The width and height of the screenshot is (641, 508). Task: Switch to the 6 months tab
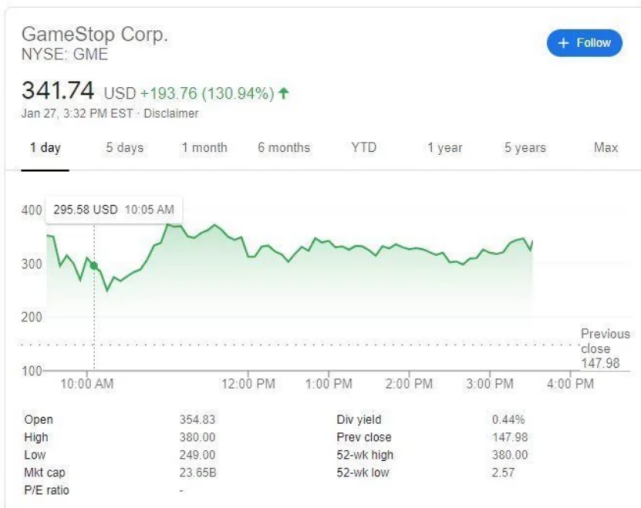pos(284,148)
